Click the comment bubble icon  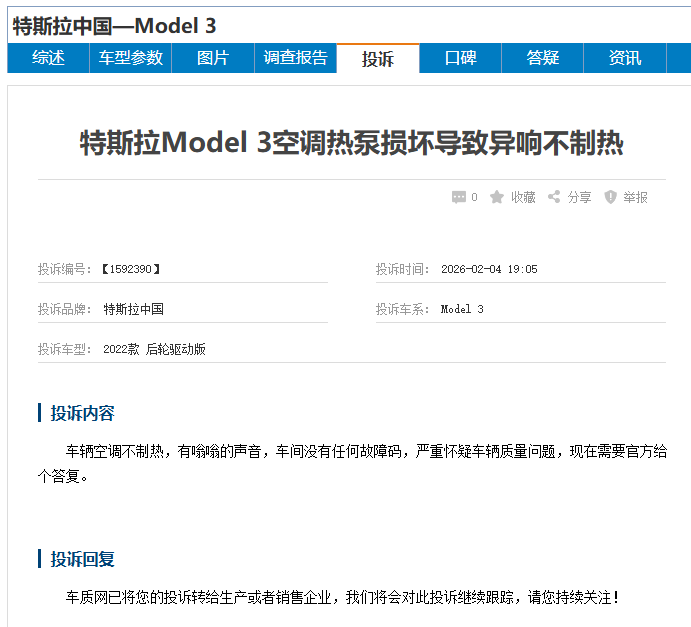tap(458, 197)
